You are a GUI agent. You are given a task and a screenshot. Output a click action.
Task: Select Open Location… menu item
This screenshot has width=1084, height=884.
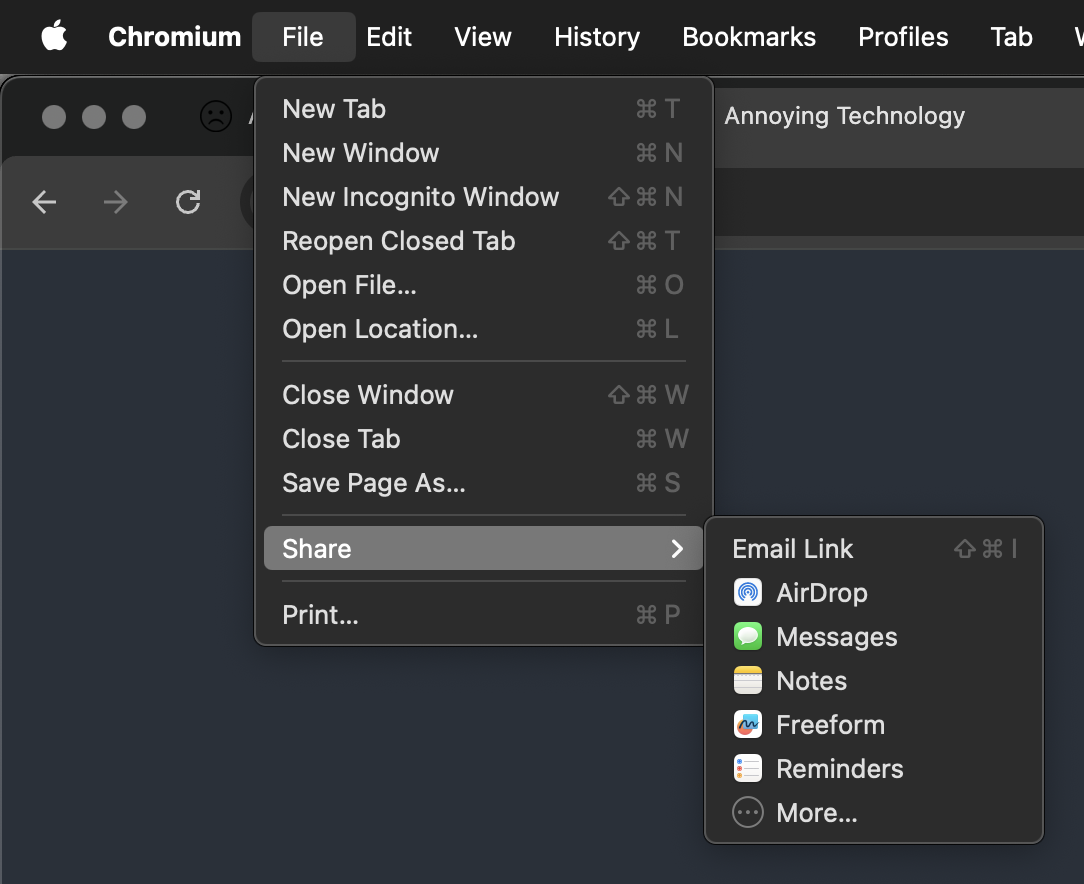click(483, 329)
